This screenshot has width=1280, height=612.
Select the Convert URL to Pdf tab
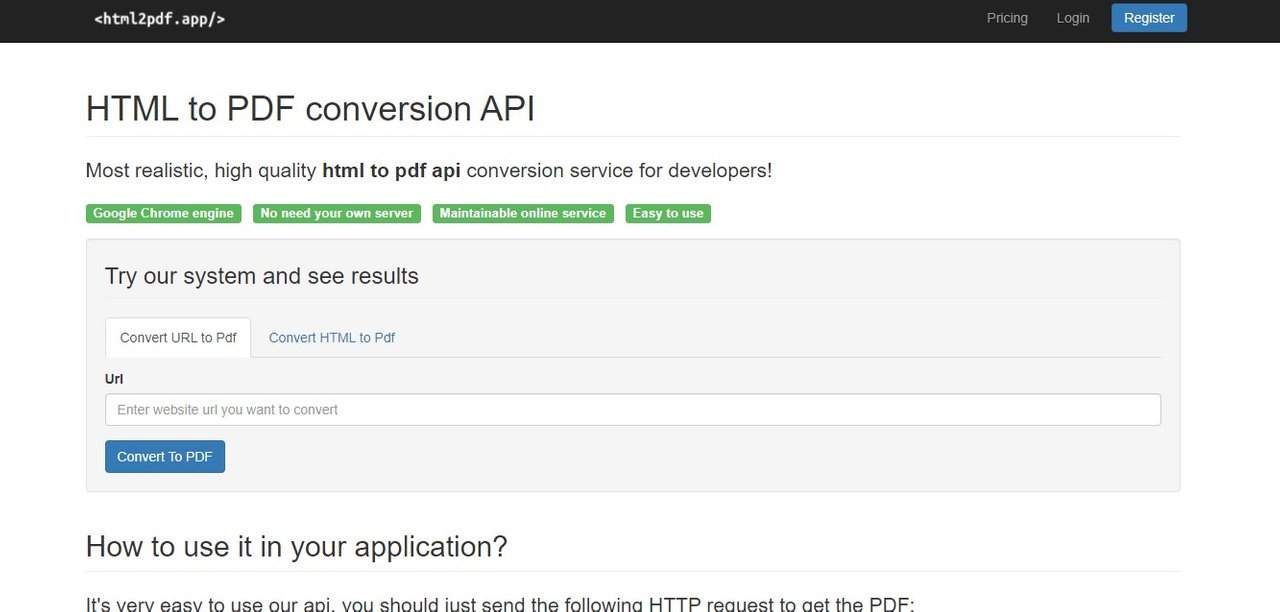[x=178, y=338]
